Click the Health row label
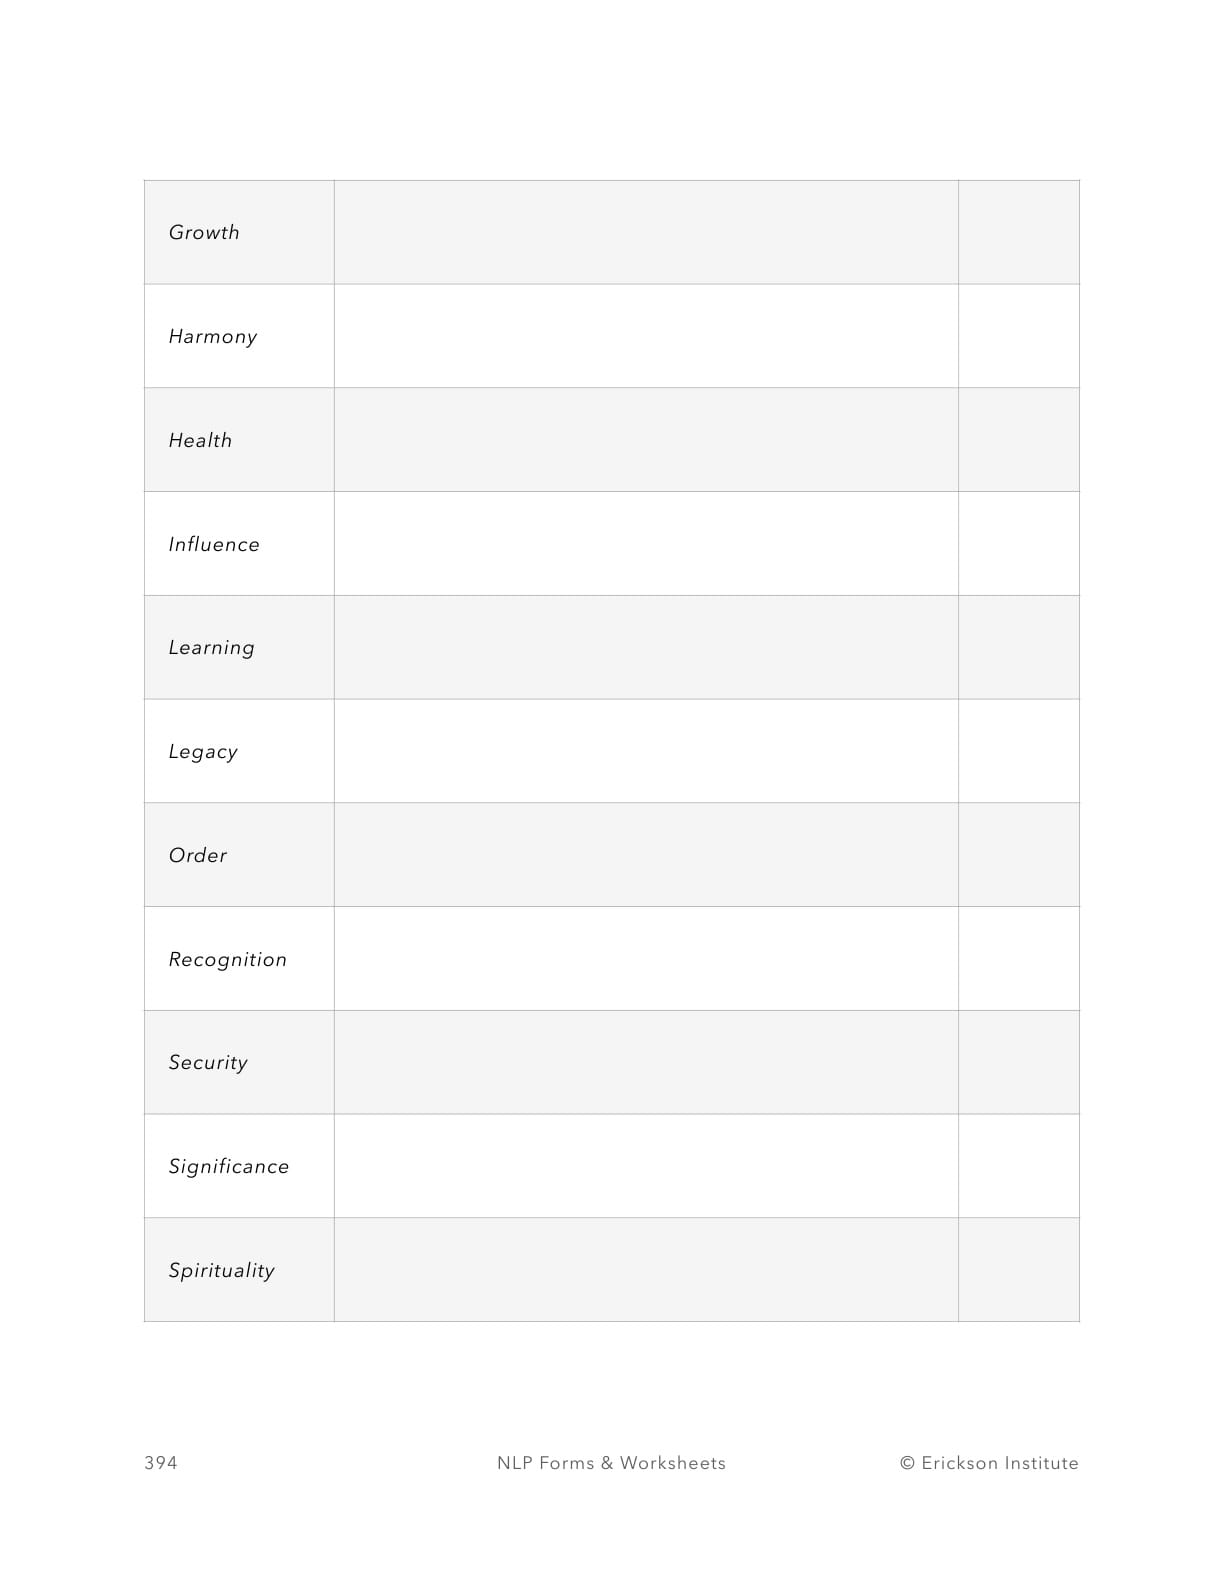 pos(200,440)
